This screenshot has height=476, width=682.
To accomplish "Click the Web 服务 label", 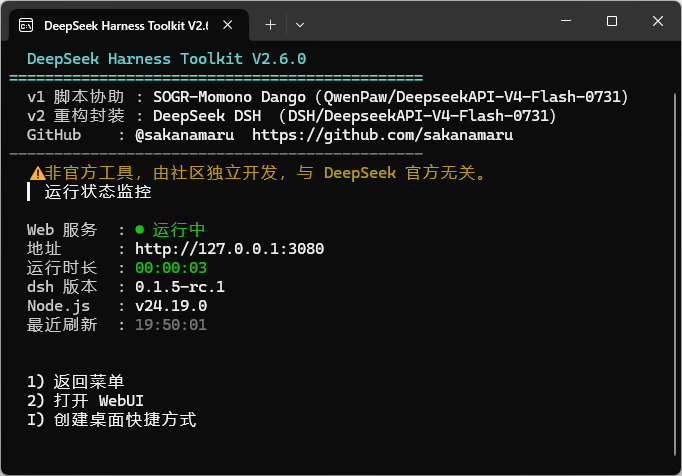I will 62,230.
